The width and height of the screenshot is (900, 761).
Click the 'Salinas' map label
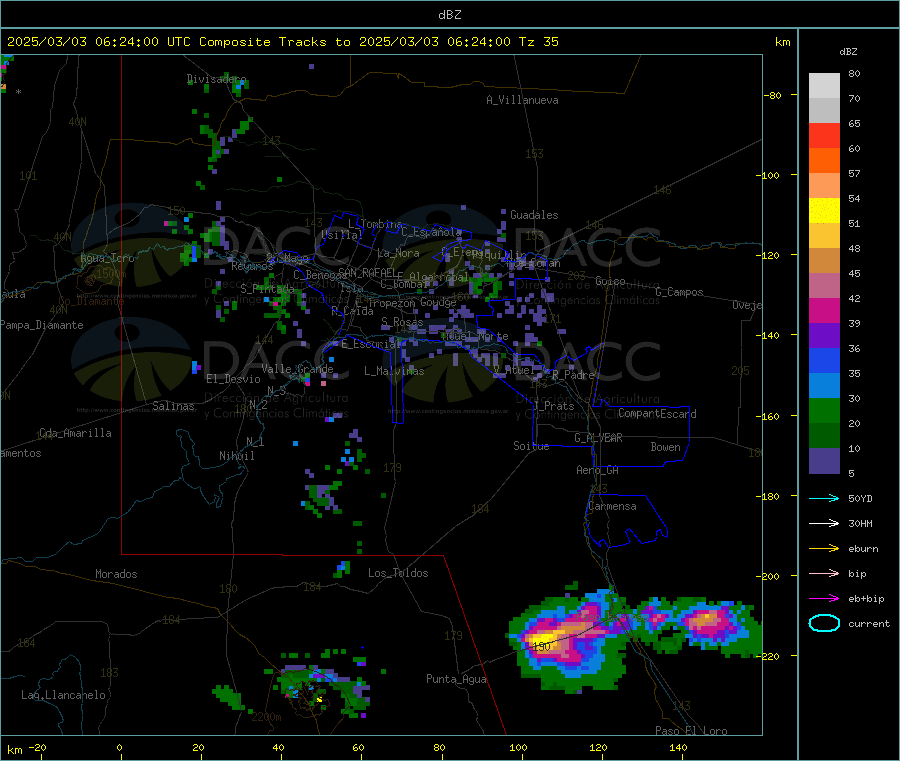173,406
